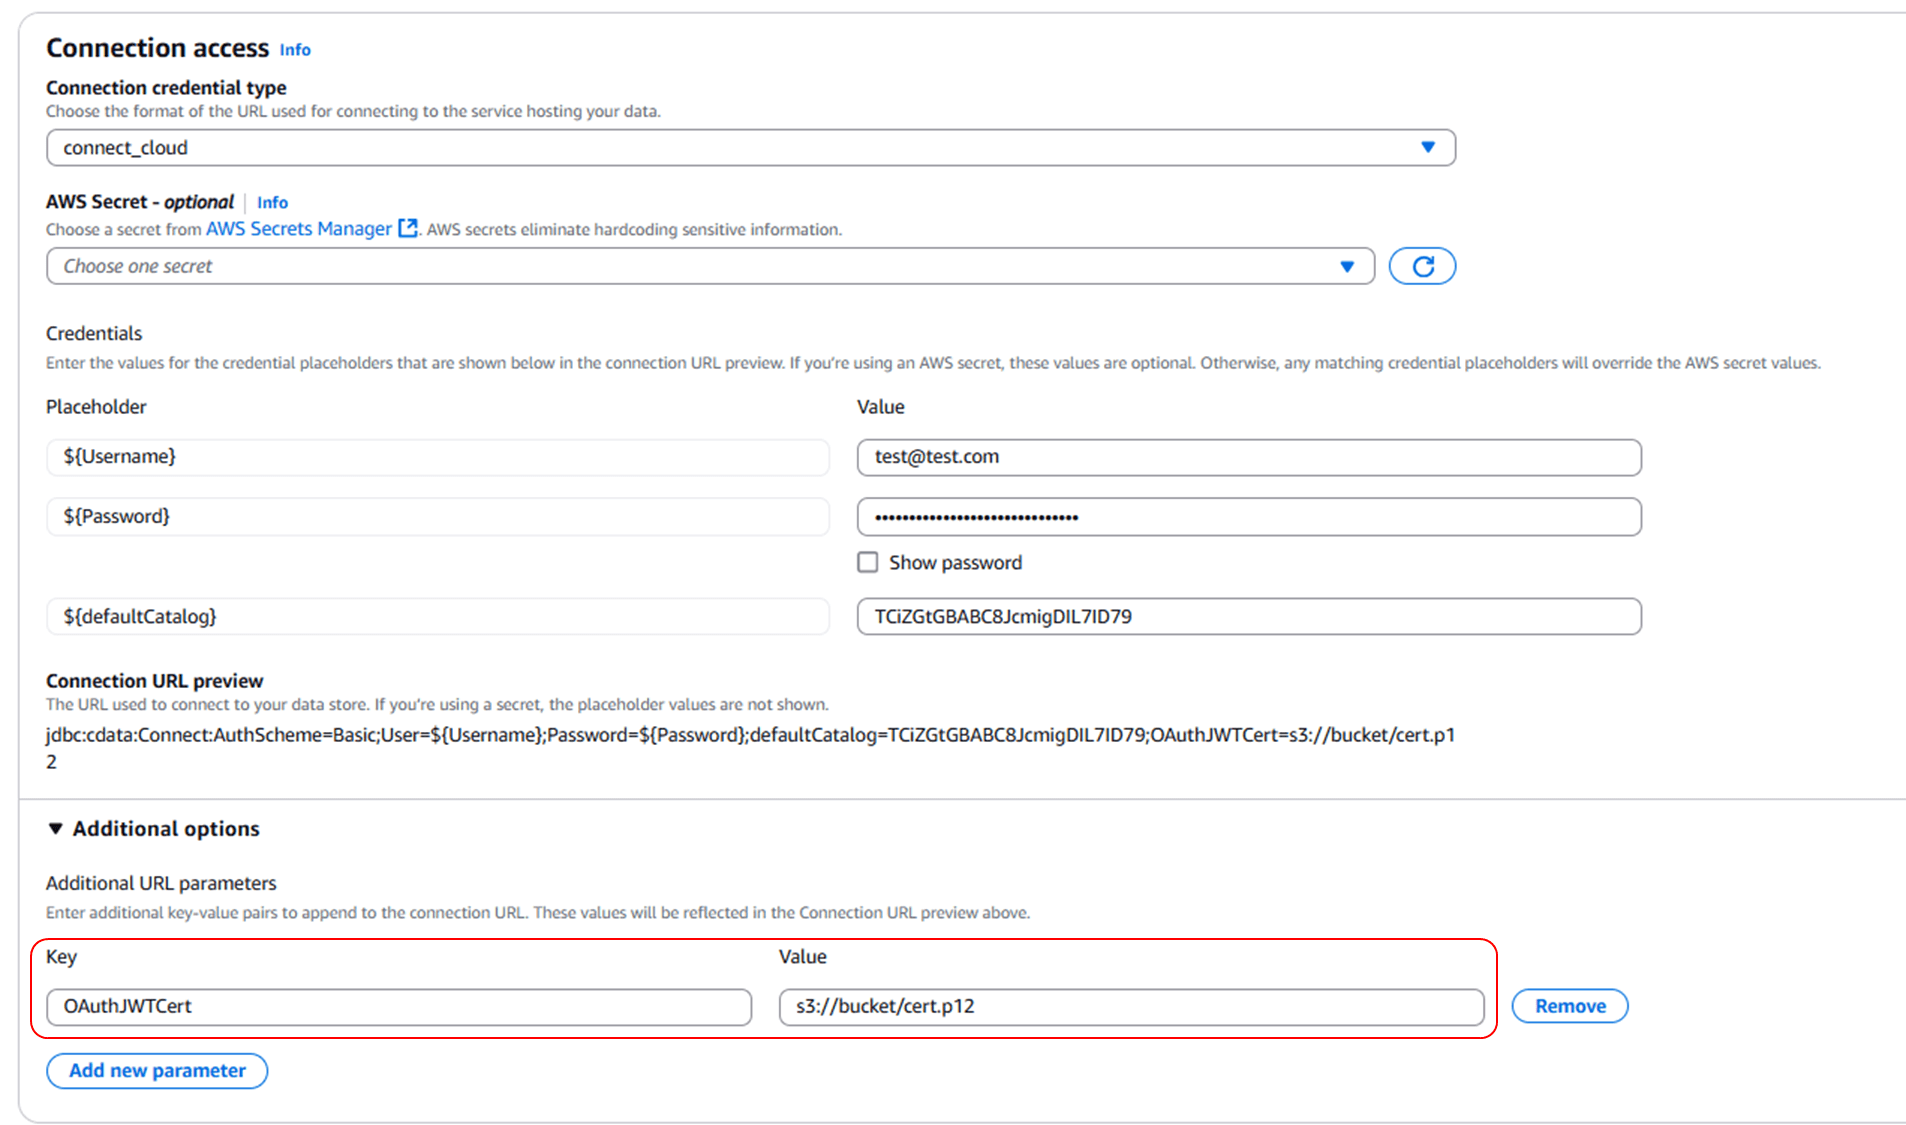The width and height of the screenshot is (1906, 1125).
Task: Click the defaultCatalog value field
Action: (x=1248, y=616)
